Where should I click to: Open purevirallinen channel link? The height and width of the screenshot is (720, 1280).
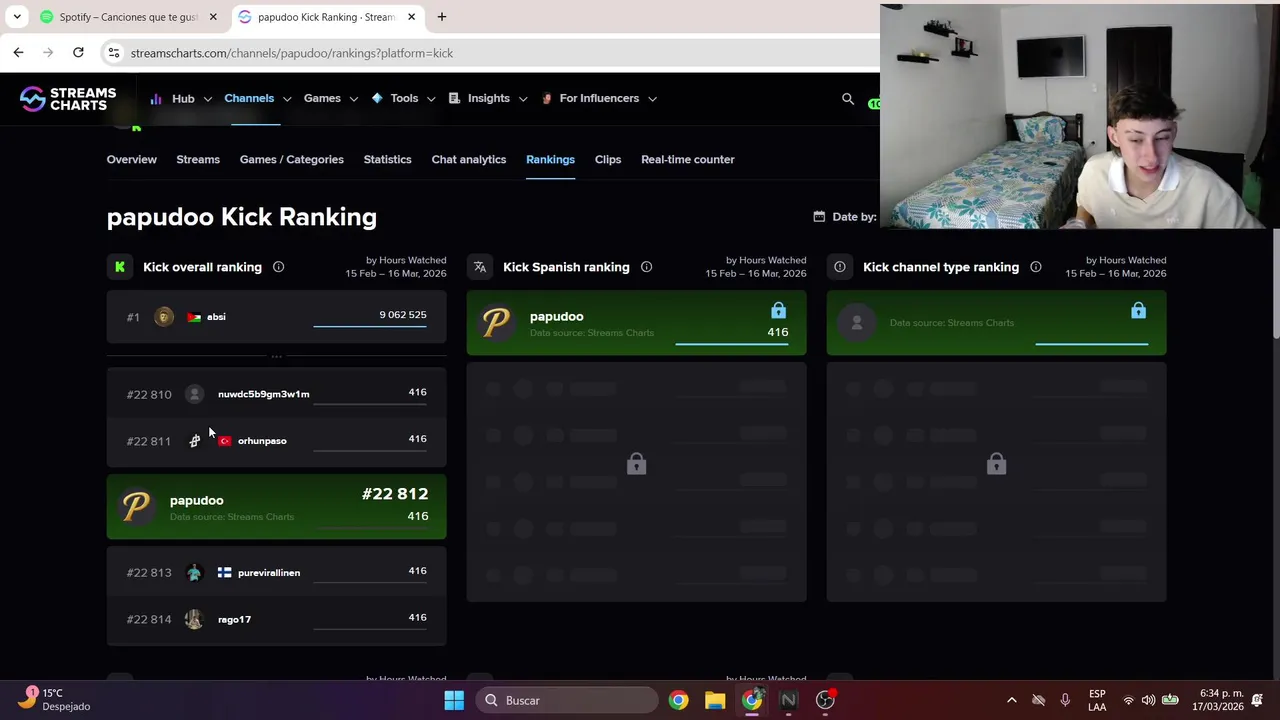(x=269, y=573)
